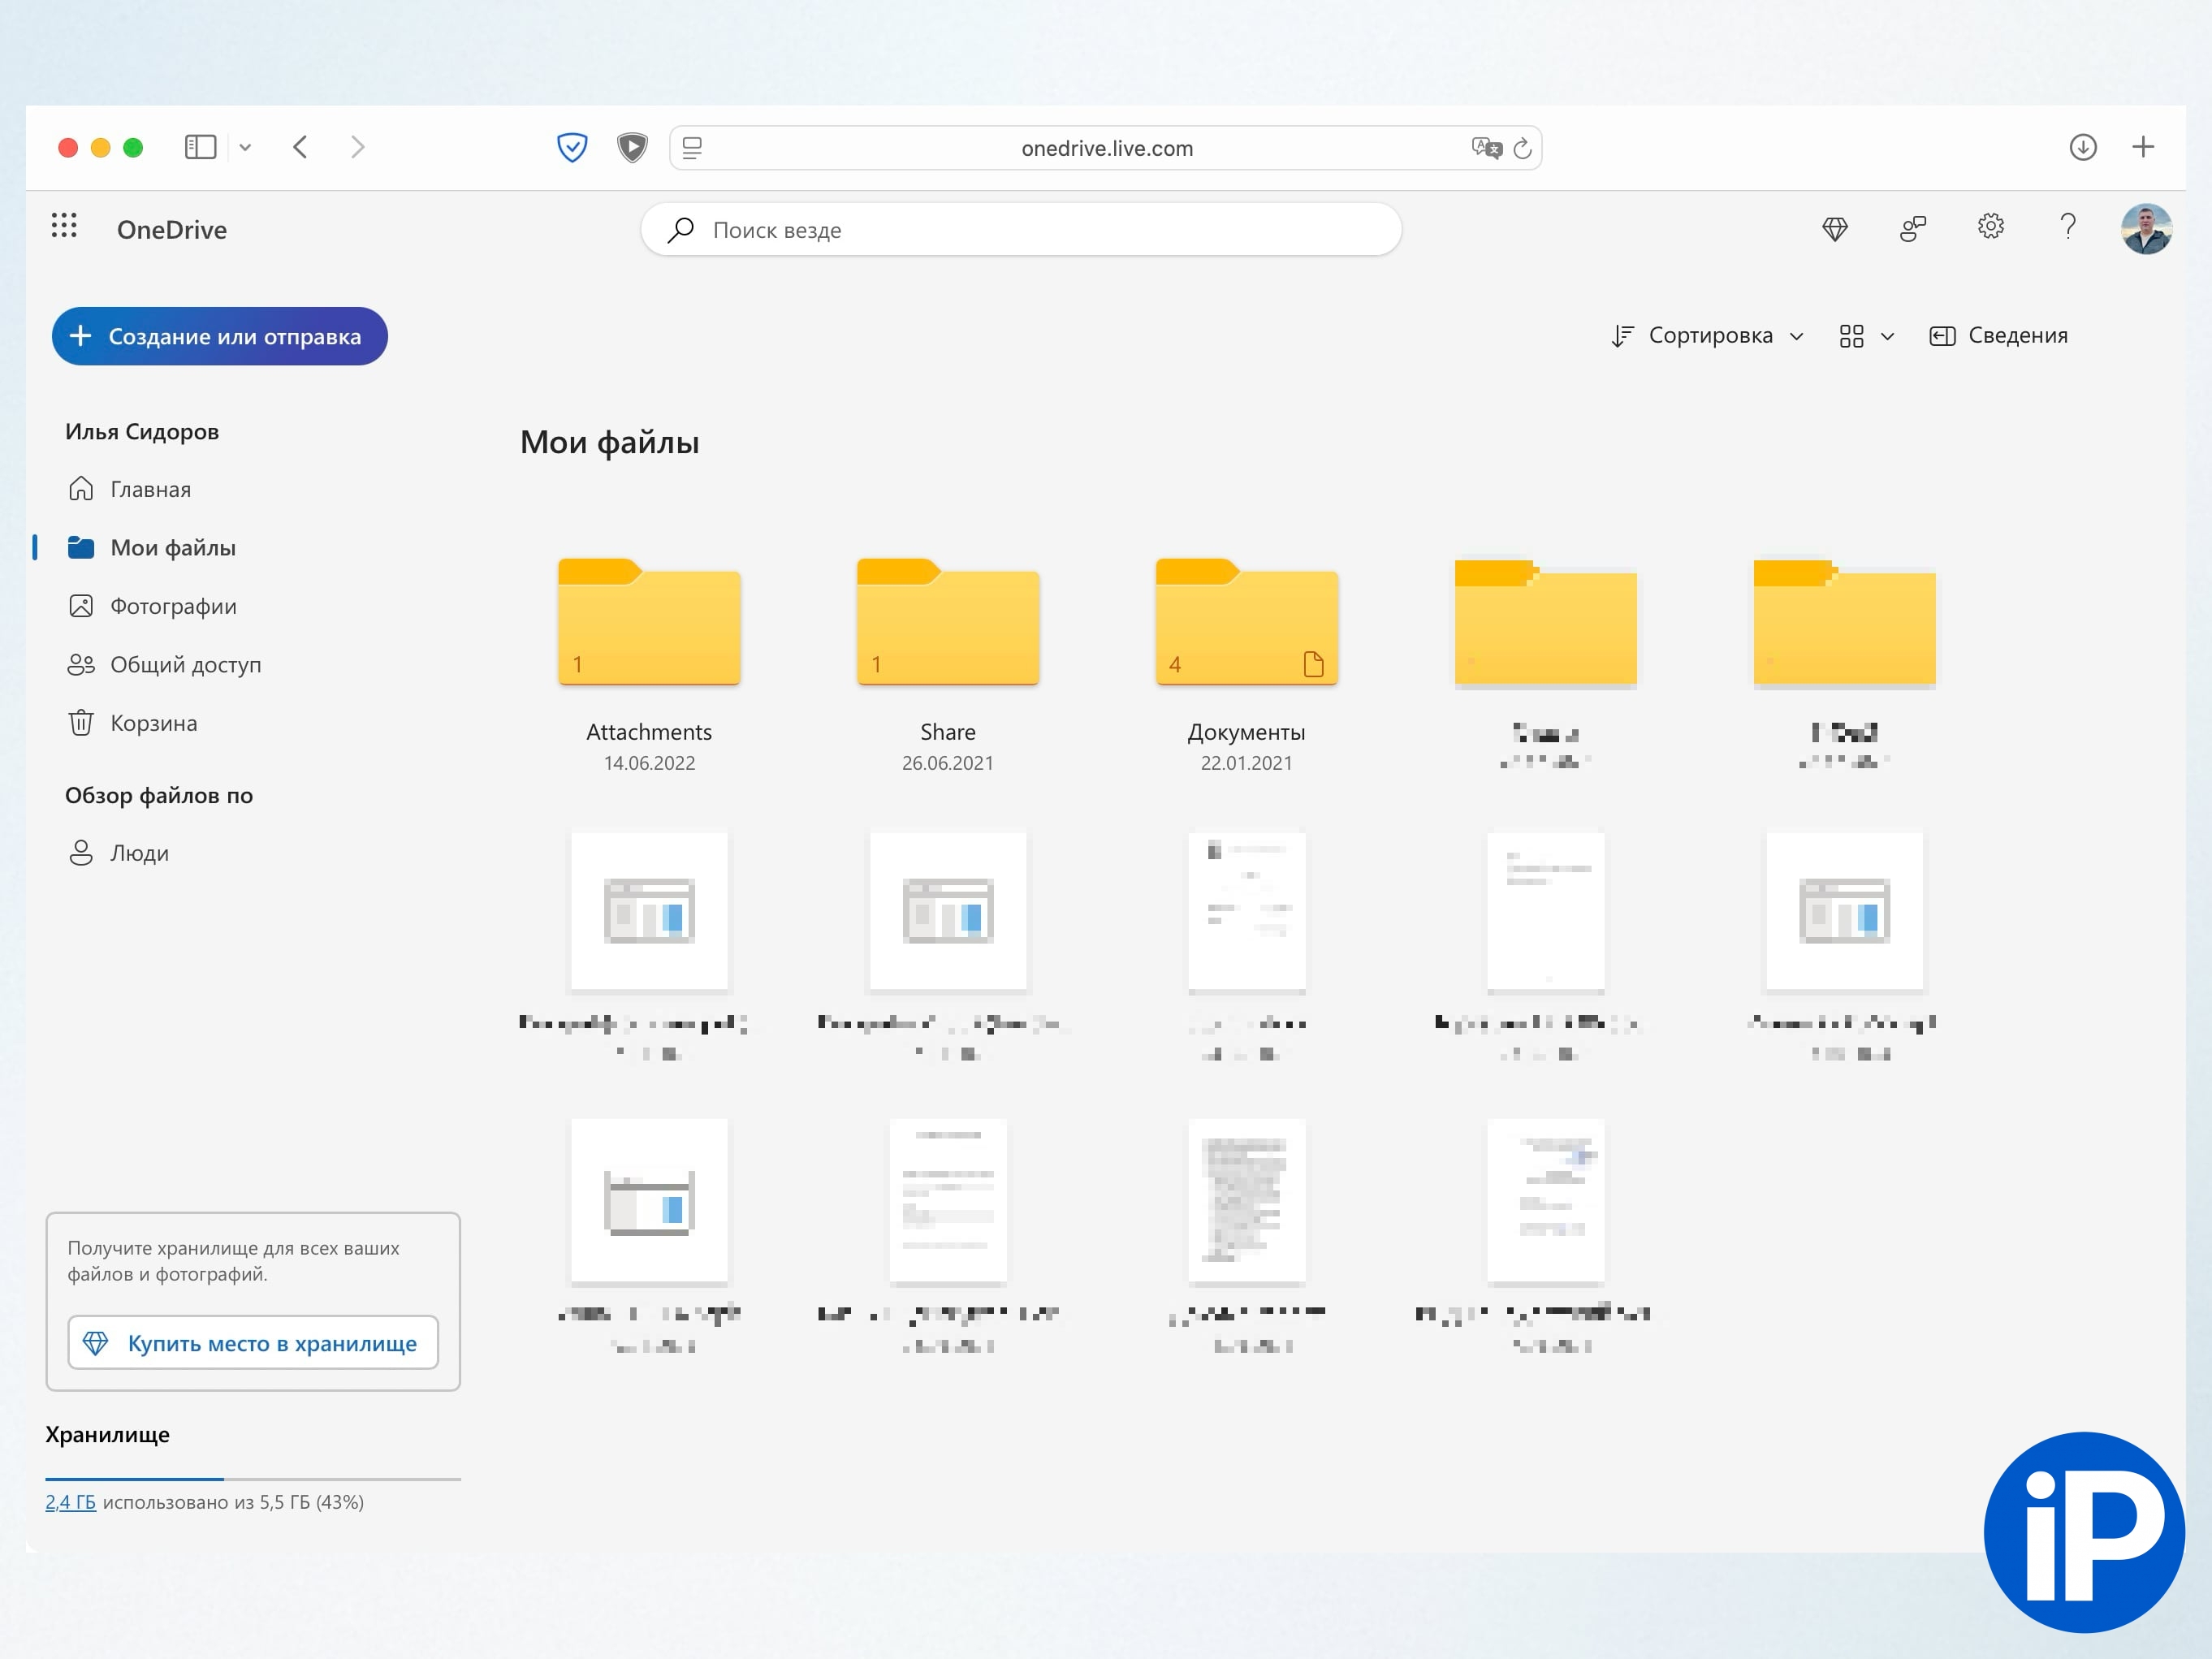
Task: Click the premium diamond icon in header
Action: (1834, 229)
